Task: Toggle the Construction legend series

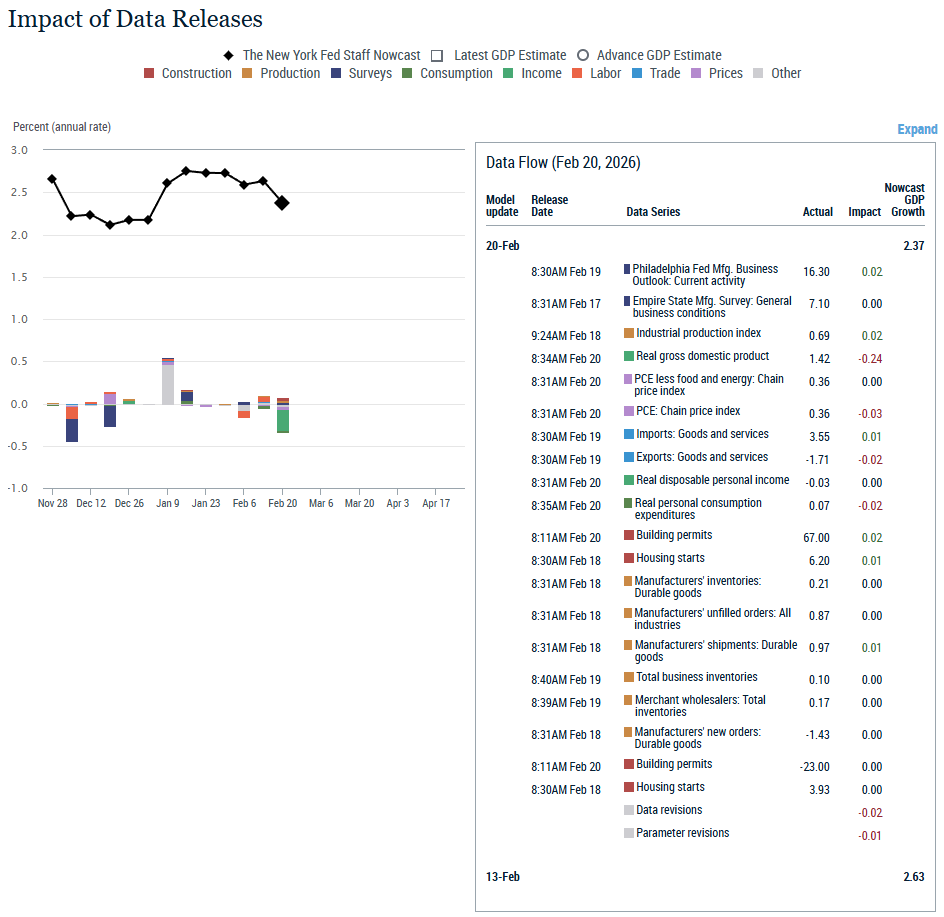Action: [x=187, y=73]
